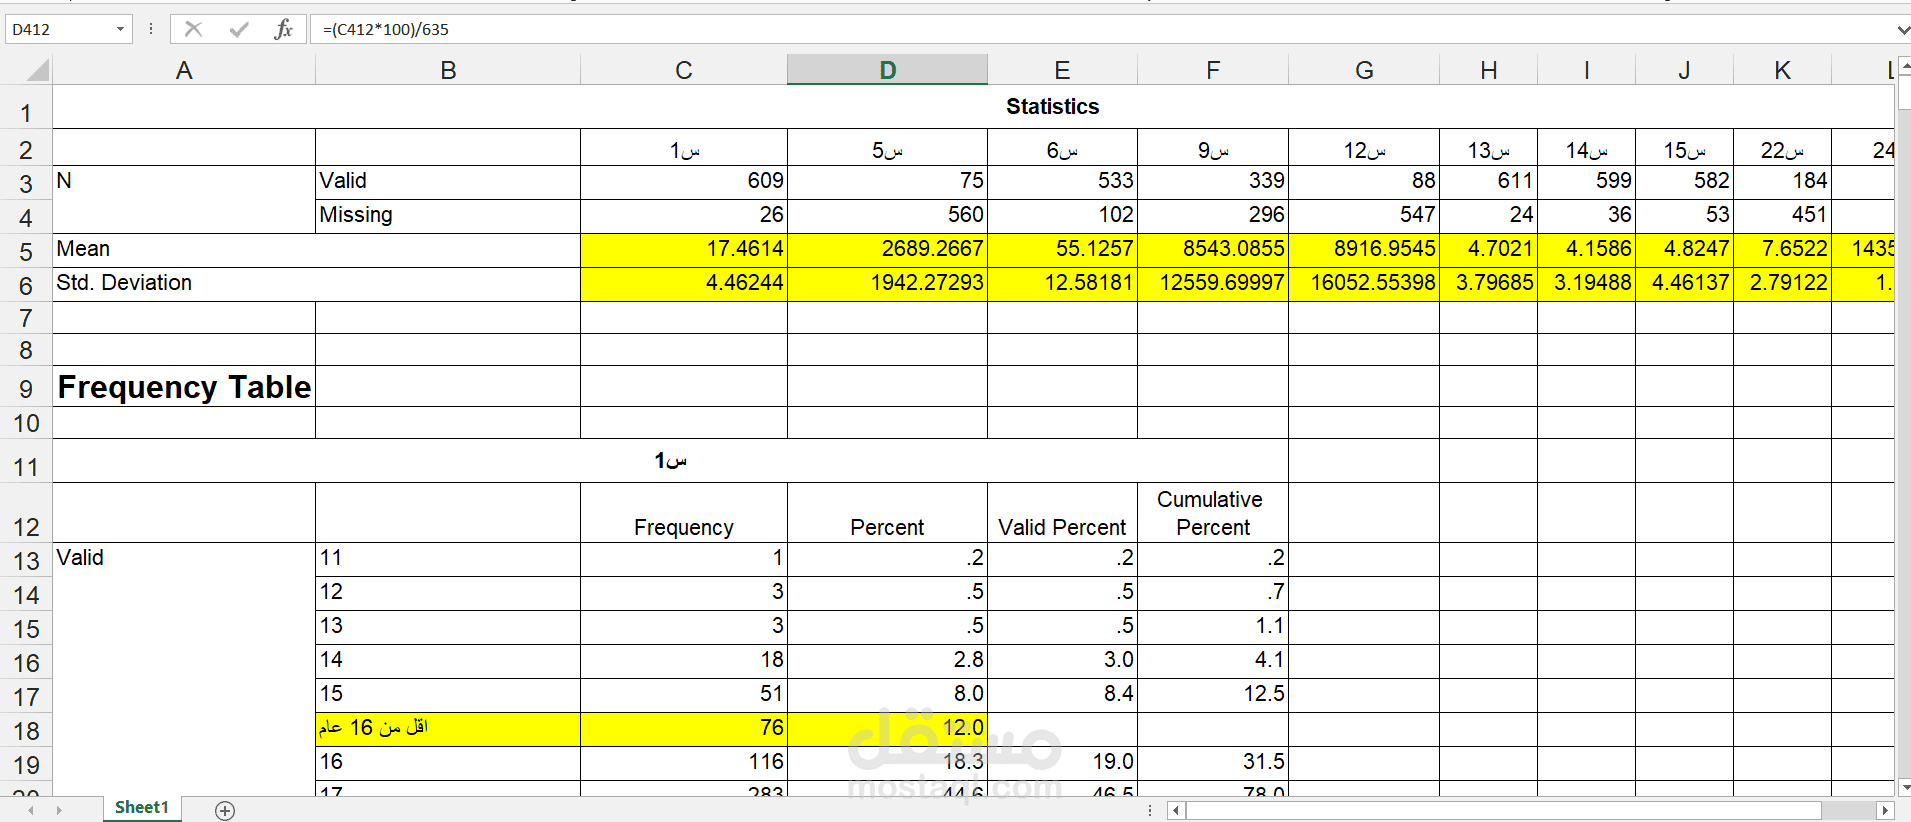Expand the formula bar chevron
The height and width of the screenshot is (822, 1911).
[1902, 29]
